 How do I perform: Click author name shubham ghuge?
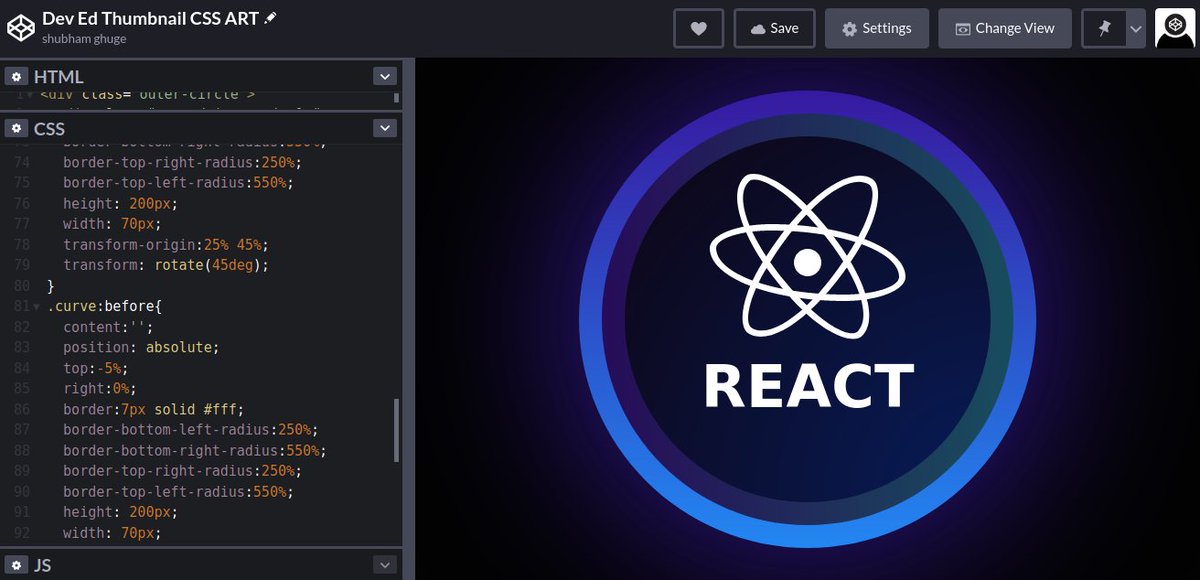click(x=84, y=39)
